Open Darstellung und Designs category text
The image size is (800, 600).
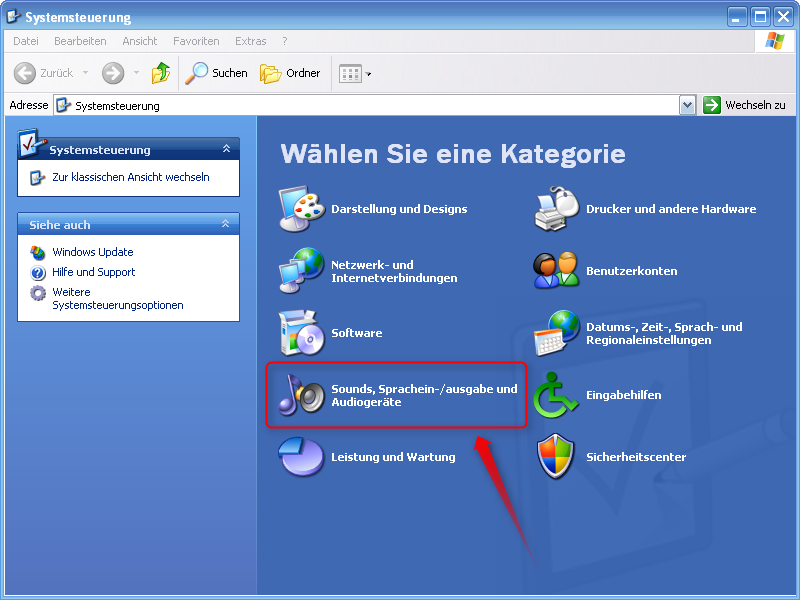[x=399, y=209]
